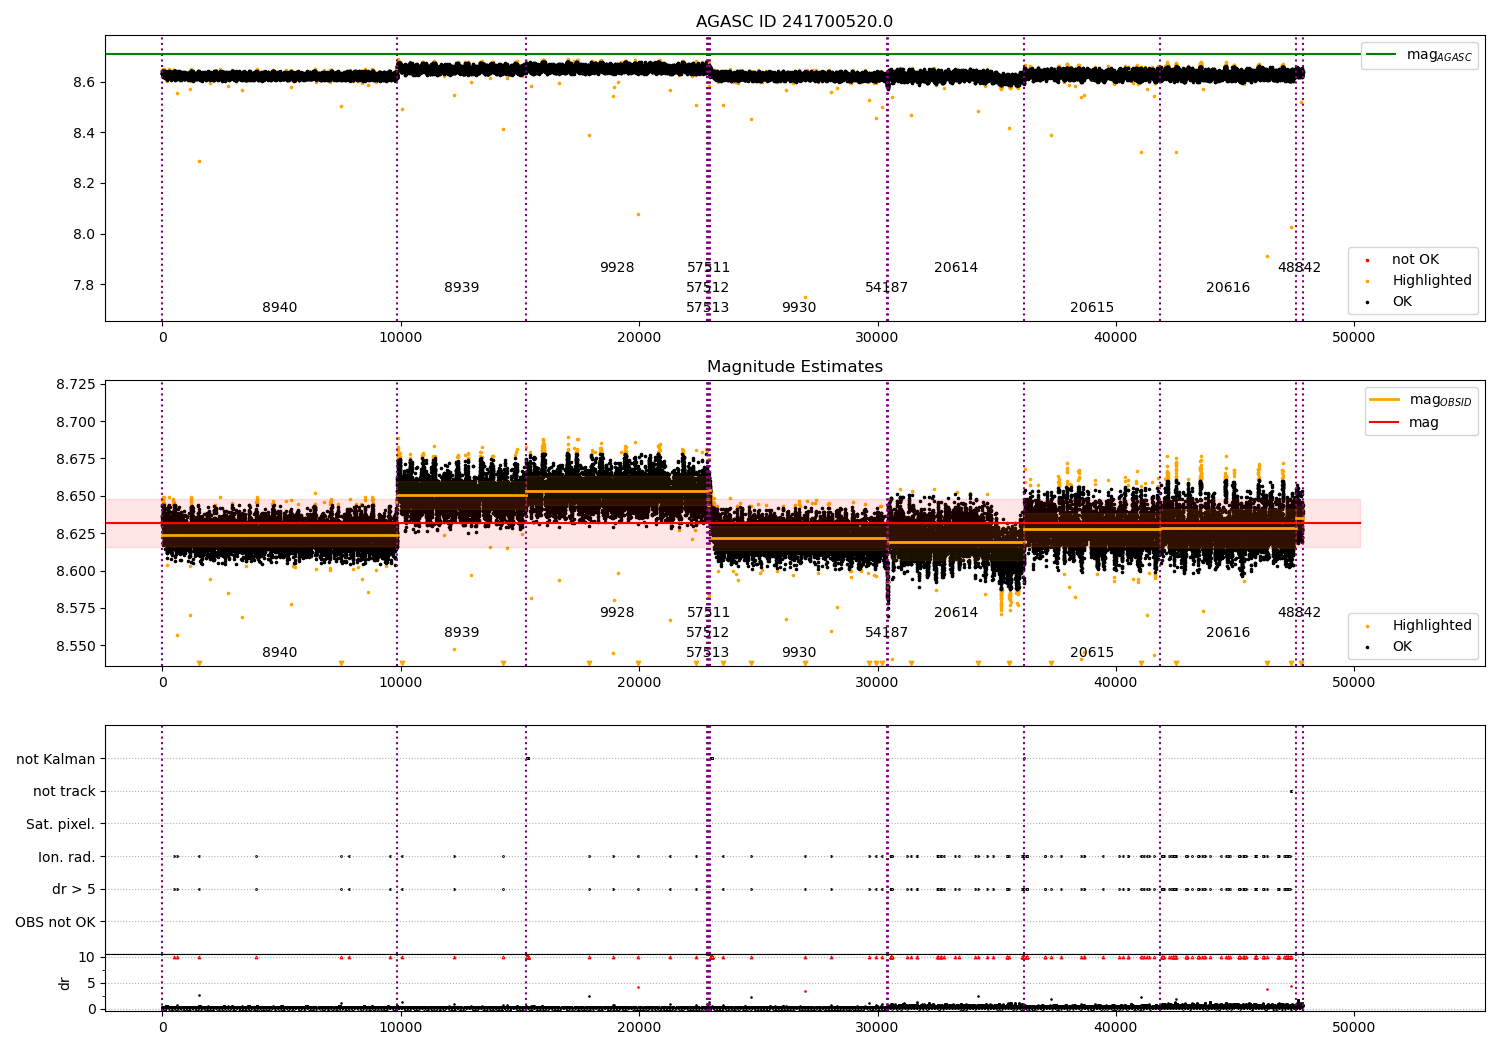Click the 'AGASC ID 241700520.0' plot title
1500x1050 pixels.
click(x=794, y=22)
